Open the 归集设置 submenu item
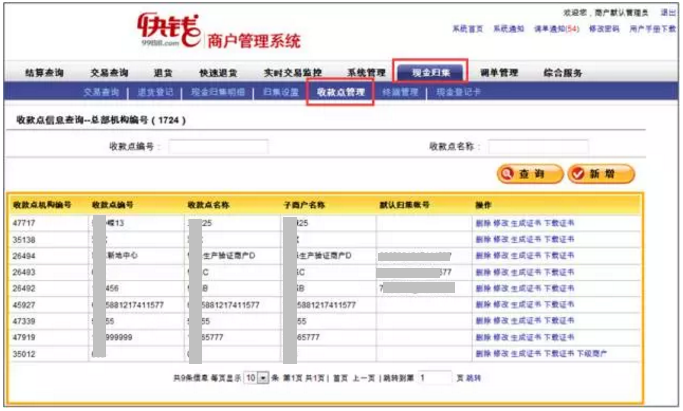The height and width of the screenshot is (411, 683). (281, 92)
